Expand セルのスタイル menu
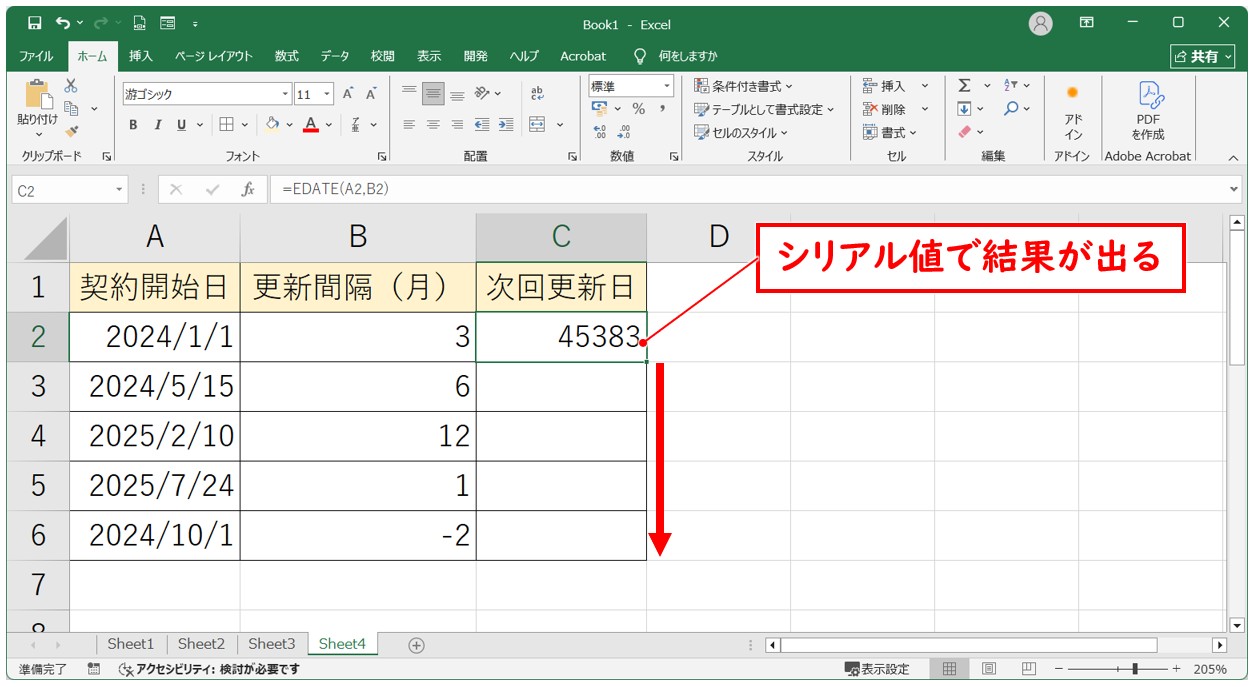Viewport: 1255px width, 687px height. [x=741, y=132]
